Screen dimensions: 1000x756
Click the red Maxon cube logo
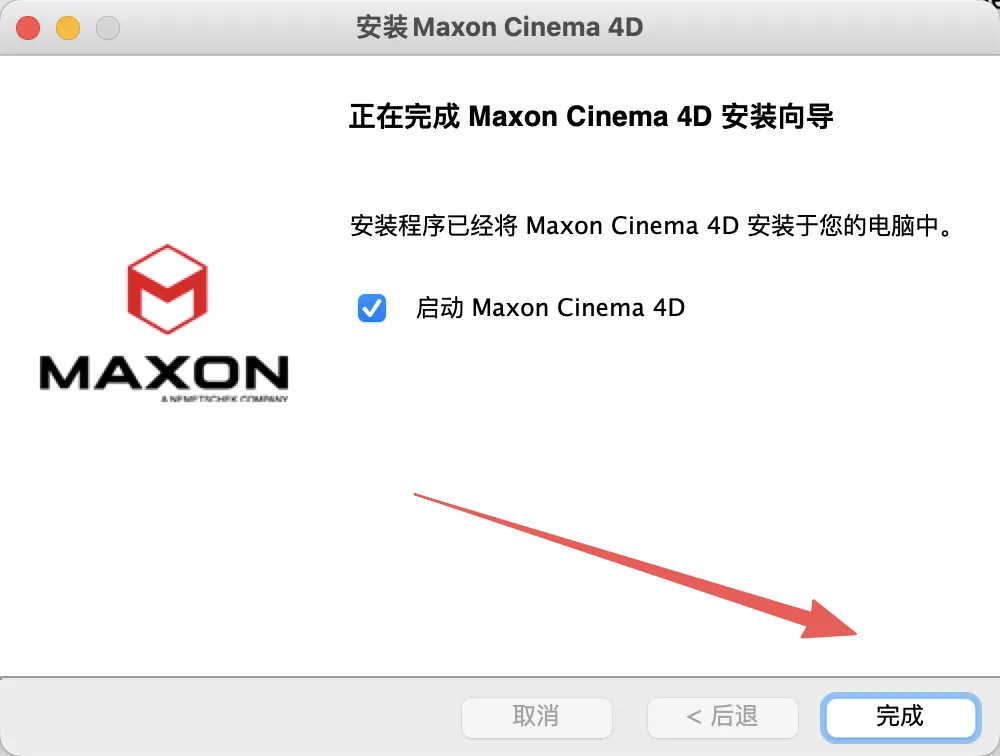pyautogui.click(x=168, y=289)
